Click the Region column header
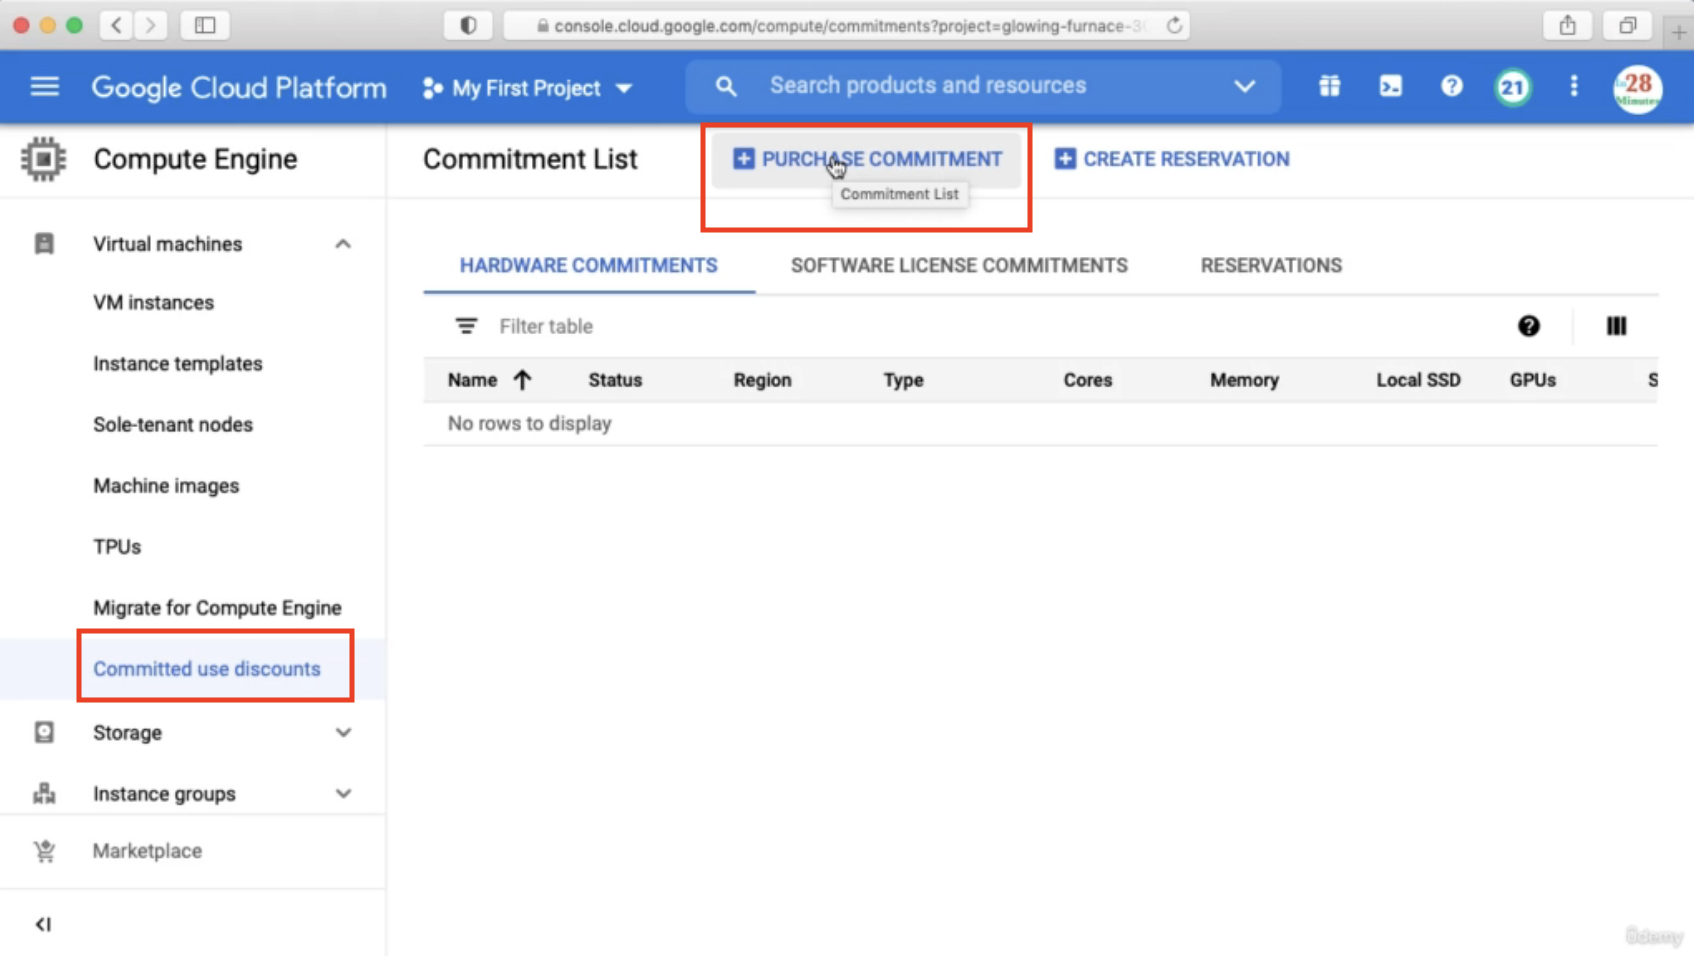Image resolution: width=1694 pixels, height=958 pixels. pyautogui.click(x=762, y=380)
